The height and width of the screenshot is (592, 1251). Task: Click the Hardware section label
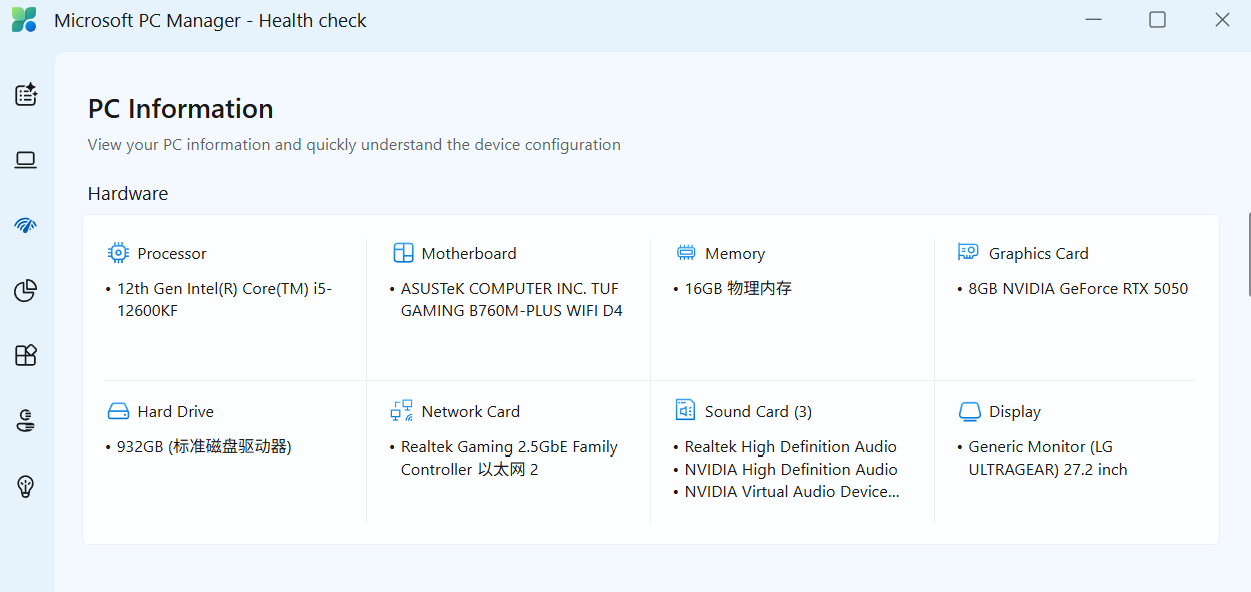pos(128,194)
